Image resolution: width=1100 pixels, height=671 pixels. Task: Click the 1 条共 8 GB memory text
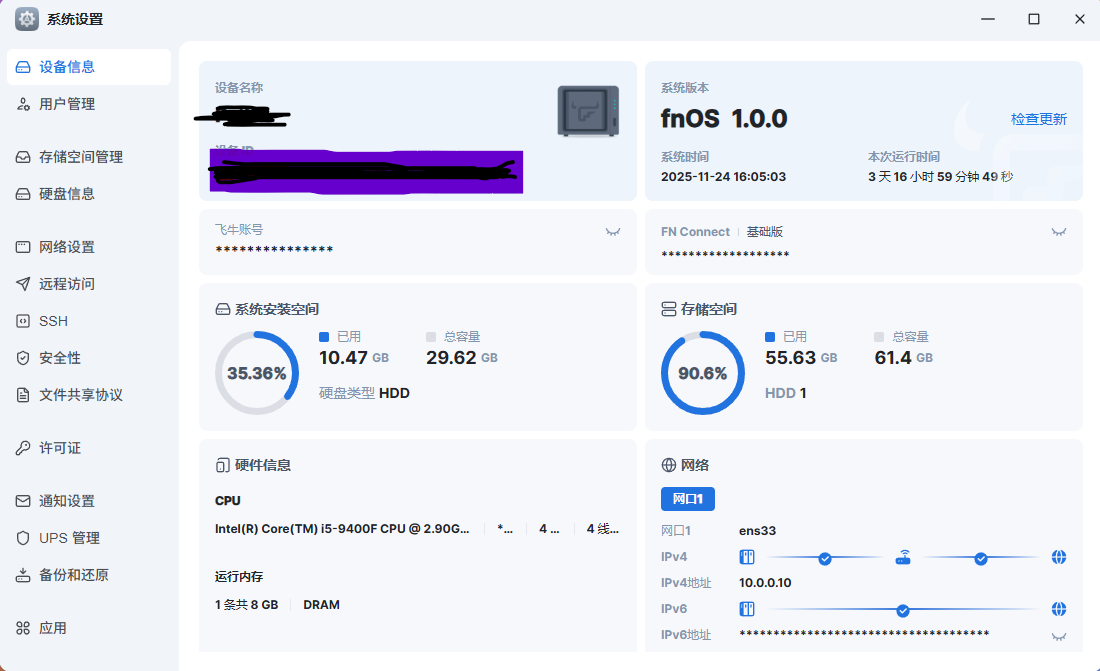pyautogui.click(x=246, y=605)
